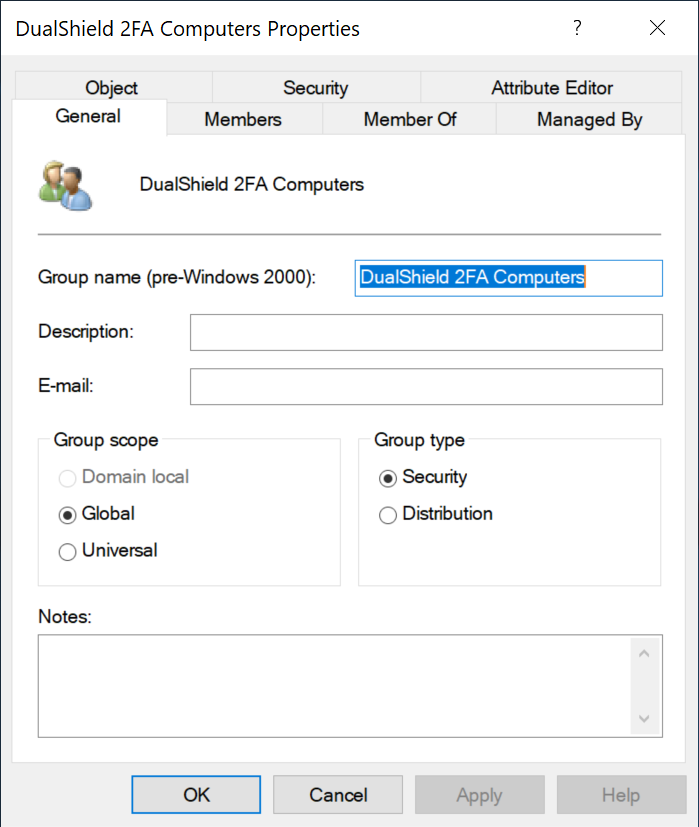Close the Properties dialog window
Viewport: 699px width, 827px height.
pos(657,28)
